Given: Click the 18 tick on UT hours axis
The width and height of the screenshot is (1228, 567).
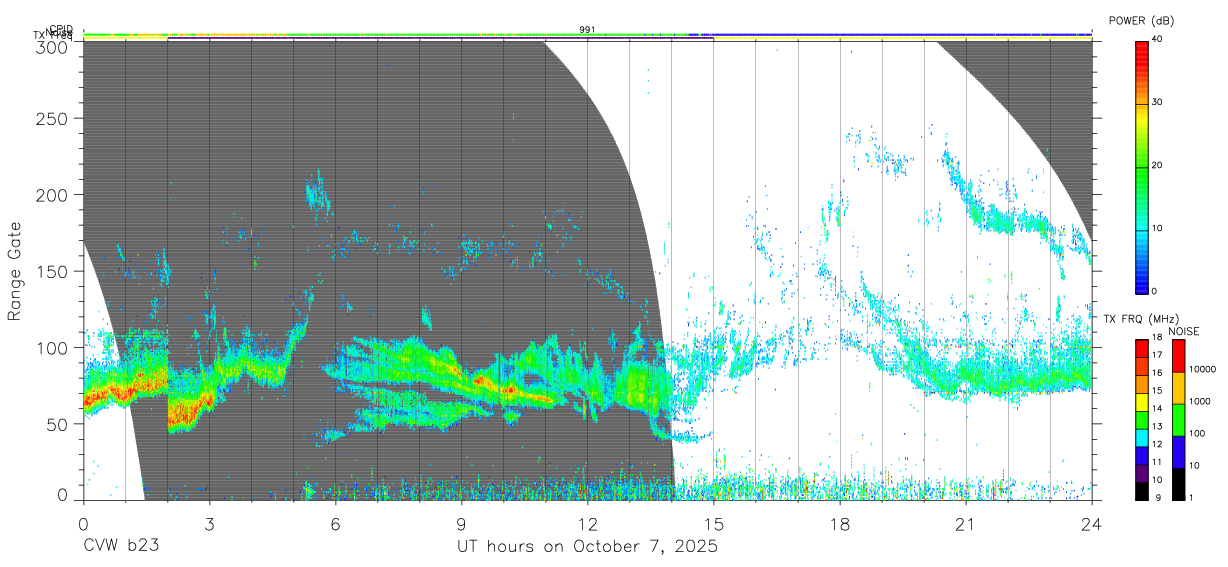Looking at the screenshot, I should point(840,524).
